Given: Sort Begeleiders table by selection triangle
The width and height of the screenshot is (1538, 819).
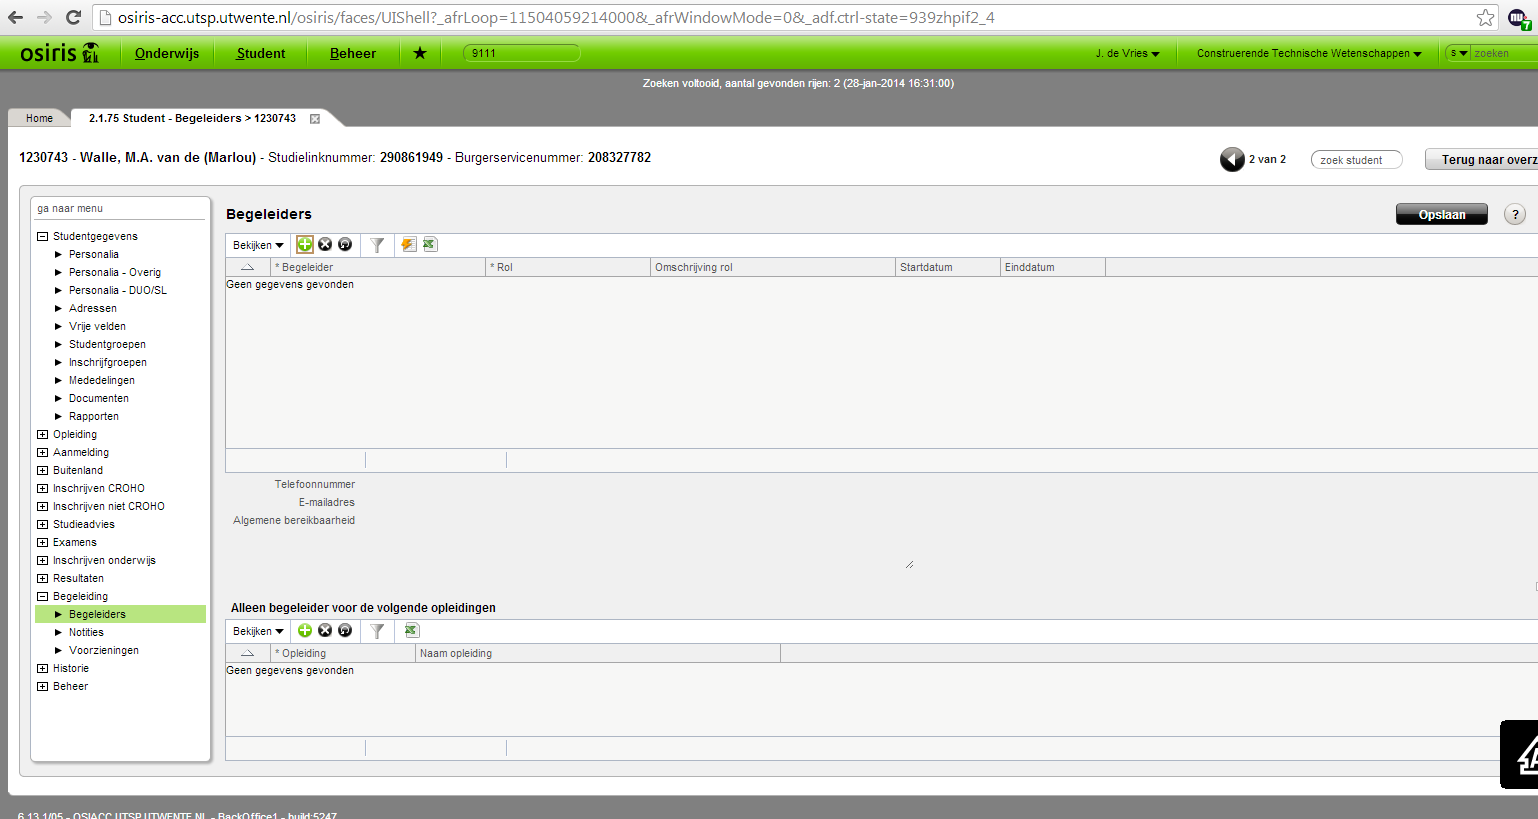Looking at the screenshot, I should pos(248,267).
